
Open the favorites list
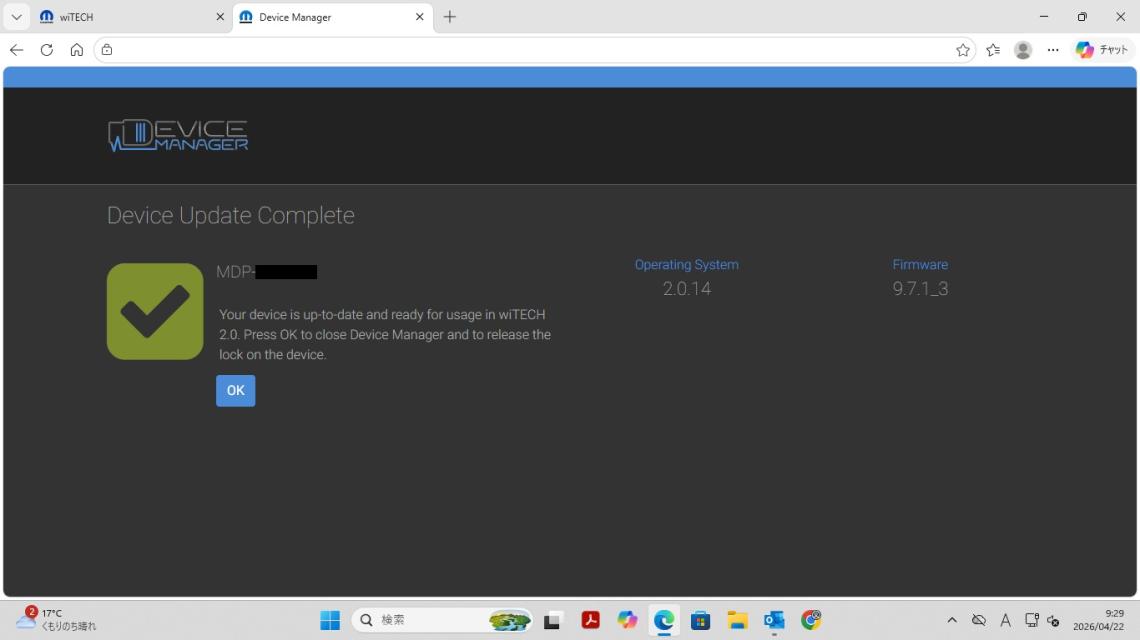[x=992, y=50]
